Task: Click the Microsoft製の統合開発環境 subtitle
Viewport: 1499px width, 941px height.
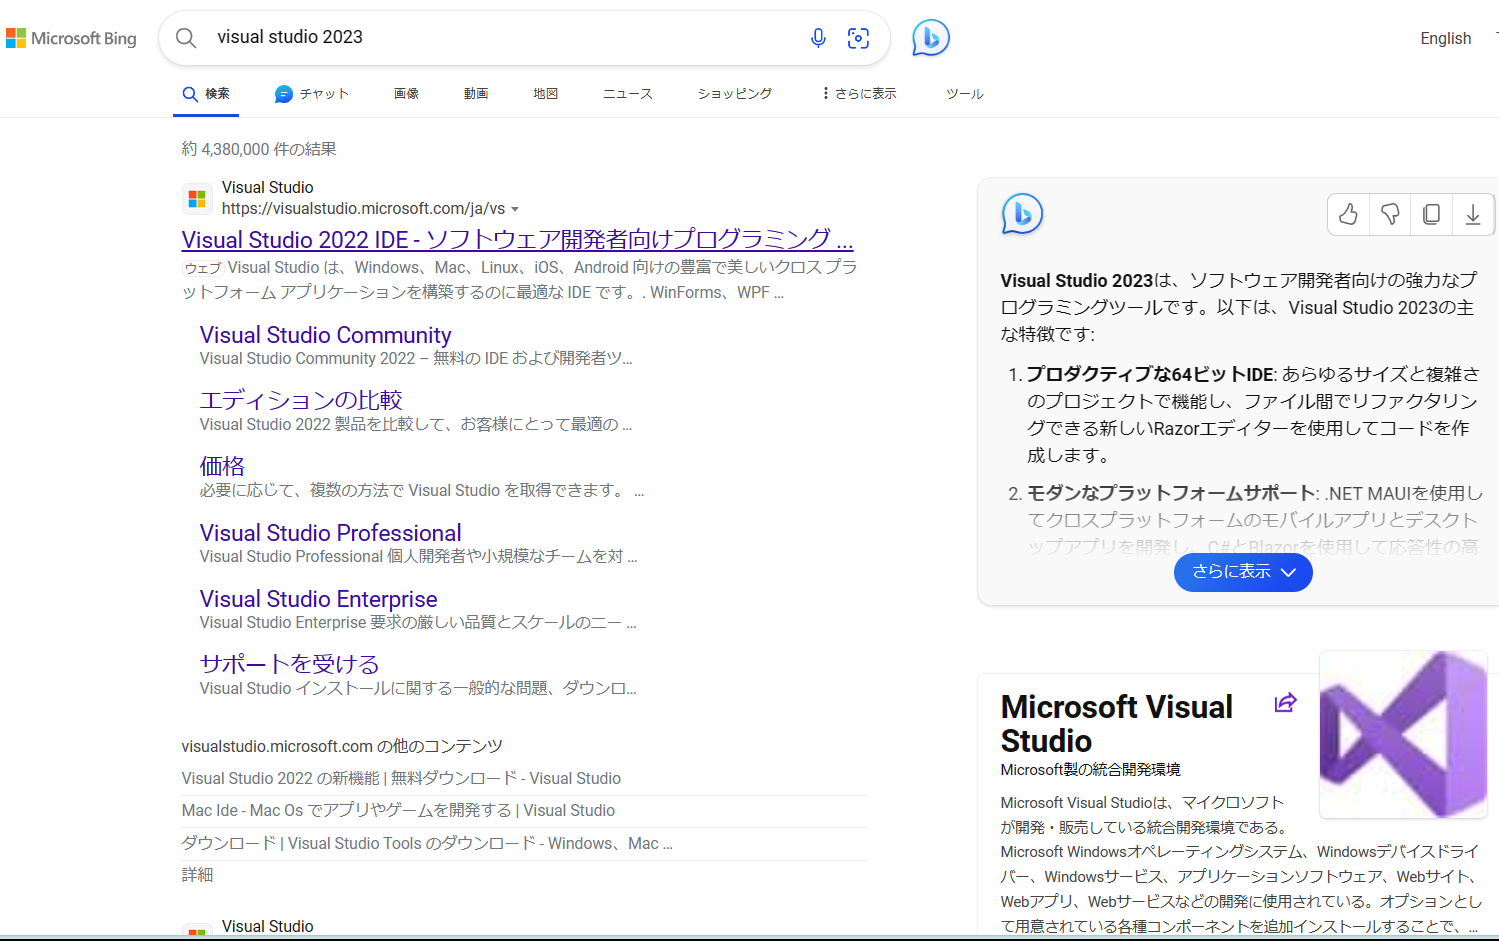Action: 1090,770
